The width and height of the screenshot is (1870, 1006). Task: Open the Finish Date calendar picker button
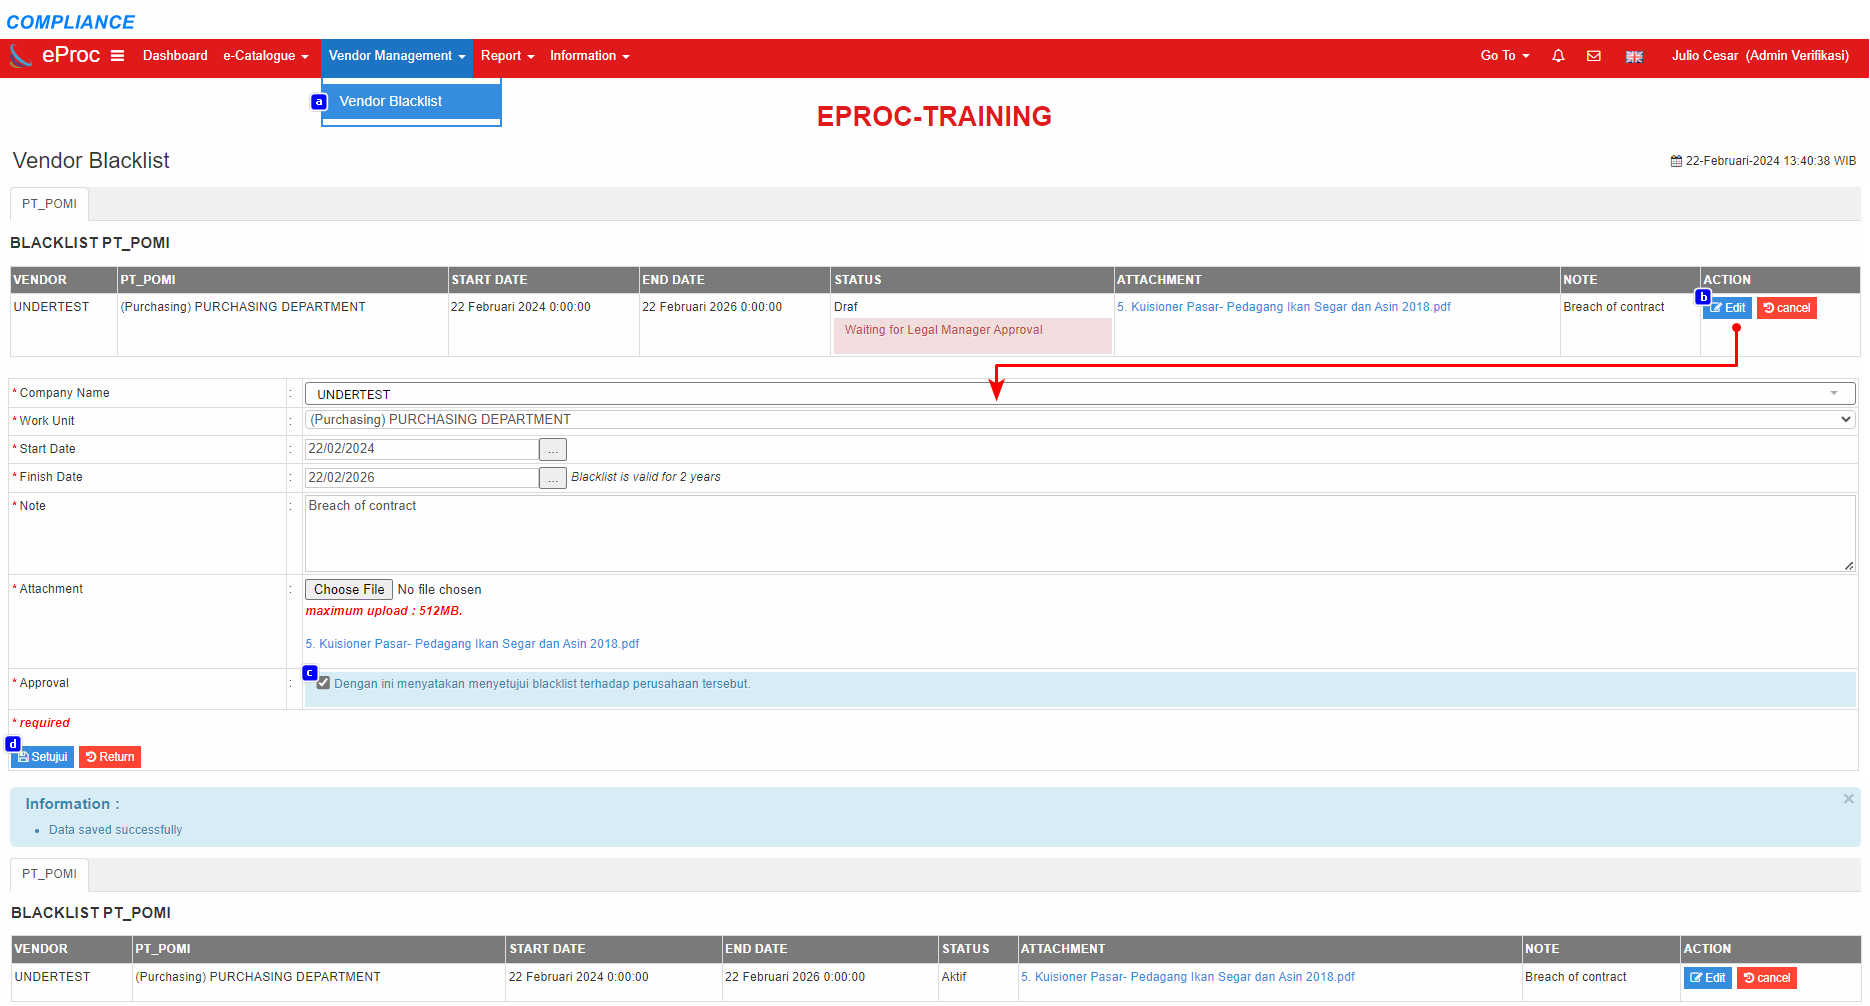click(552, 478)
